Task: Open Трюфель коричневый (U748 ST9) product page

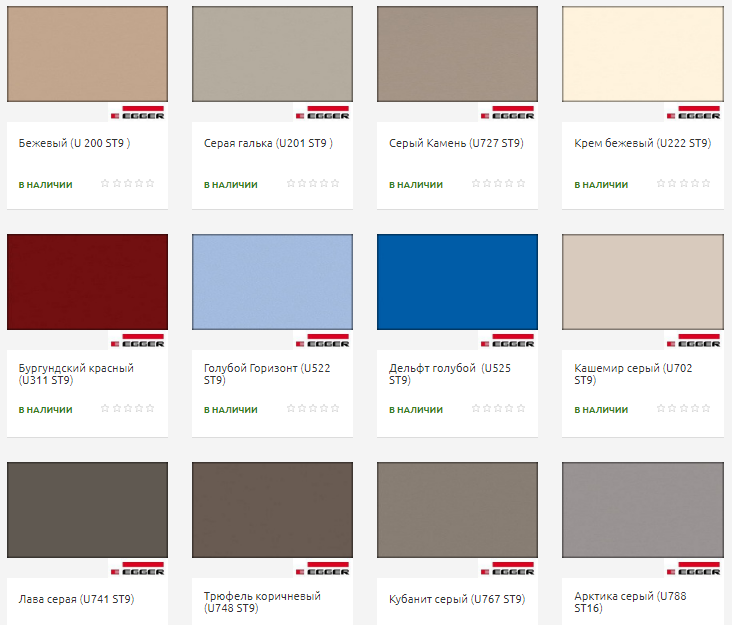Action: tap(262, 602)
